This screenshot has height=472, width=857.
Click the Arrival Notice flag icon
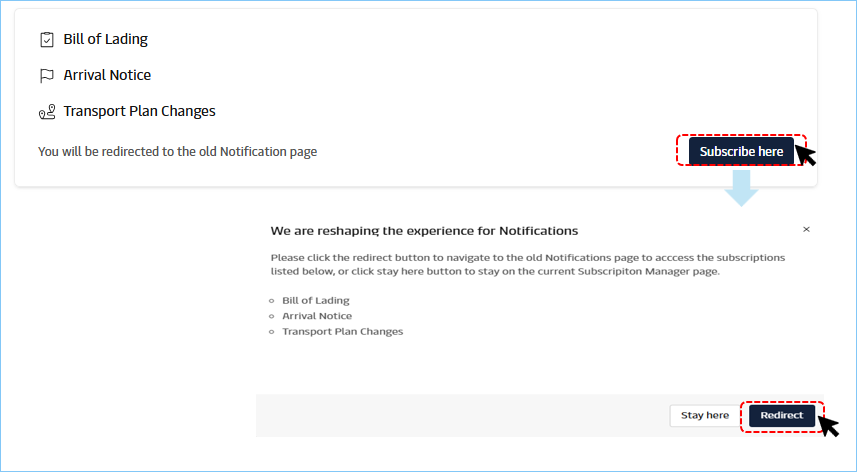click(46, 76)
